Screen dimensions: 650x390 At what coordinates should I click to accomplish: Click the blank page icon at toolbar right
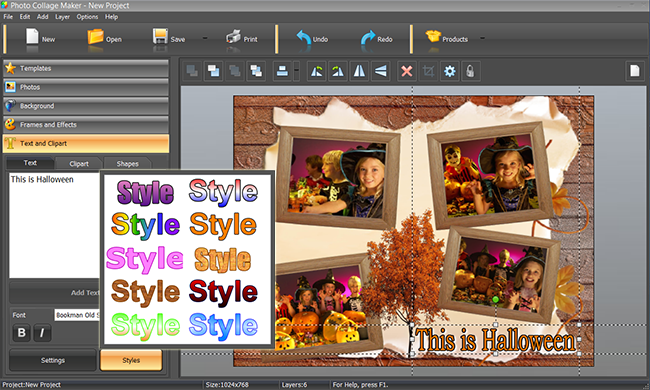click(635, 71)
